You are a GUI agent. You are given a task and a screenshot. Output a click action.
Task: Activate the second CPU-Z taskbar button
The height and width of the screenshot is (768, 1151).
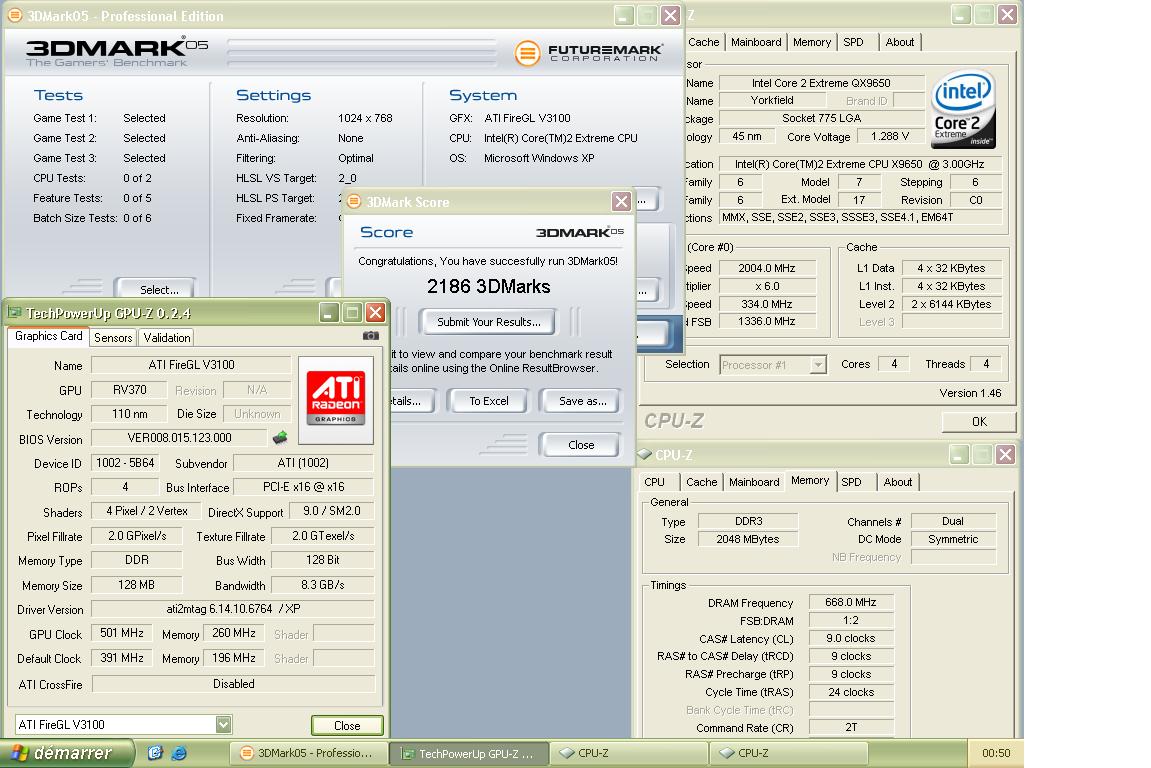point(789,753)
